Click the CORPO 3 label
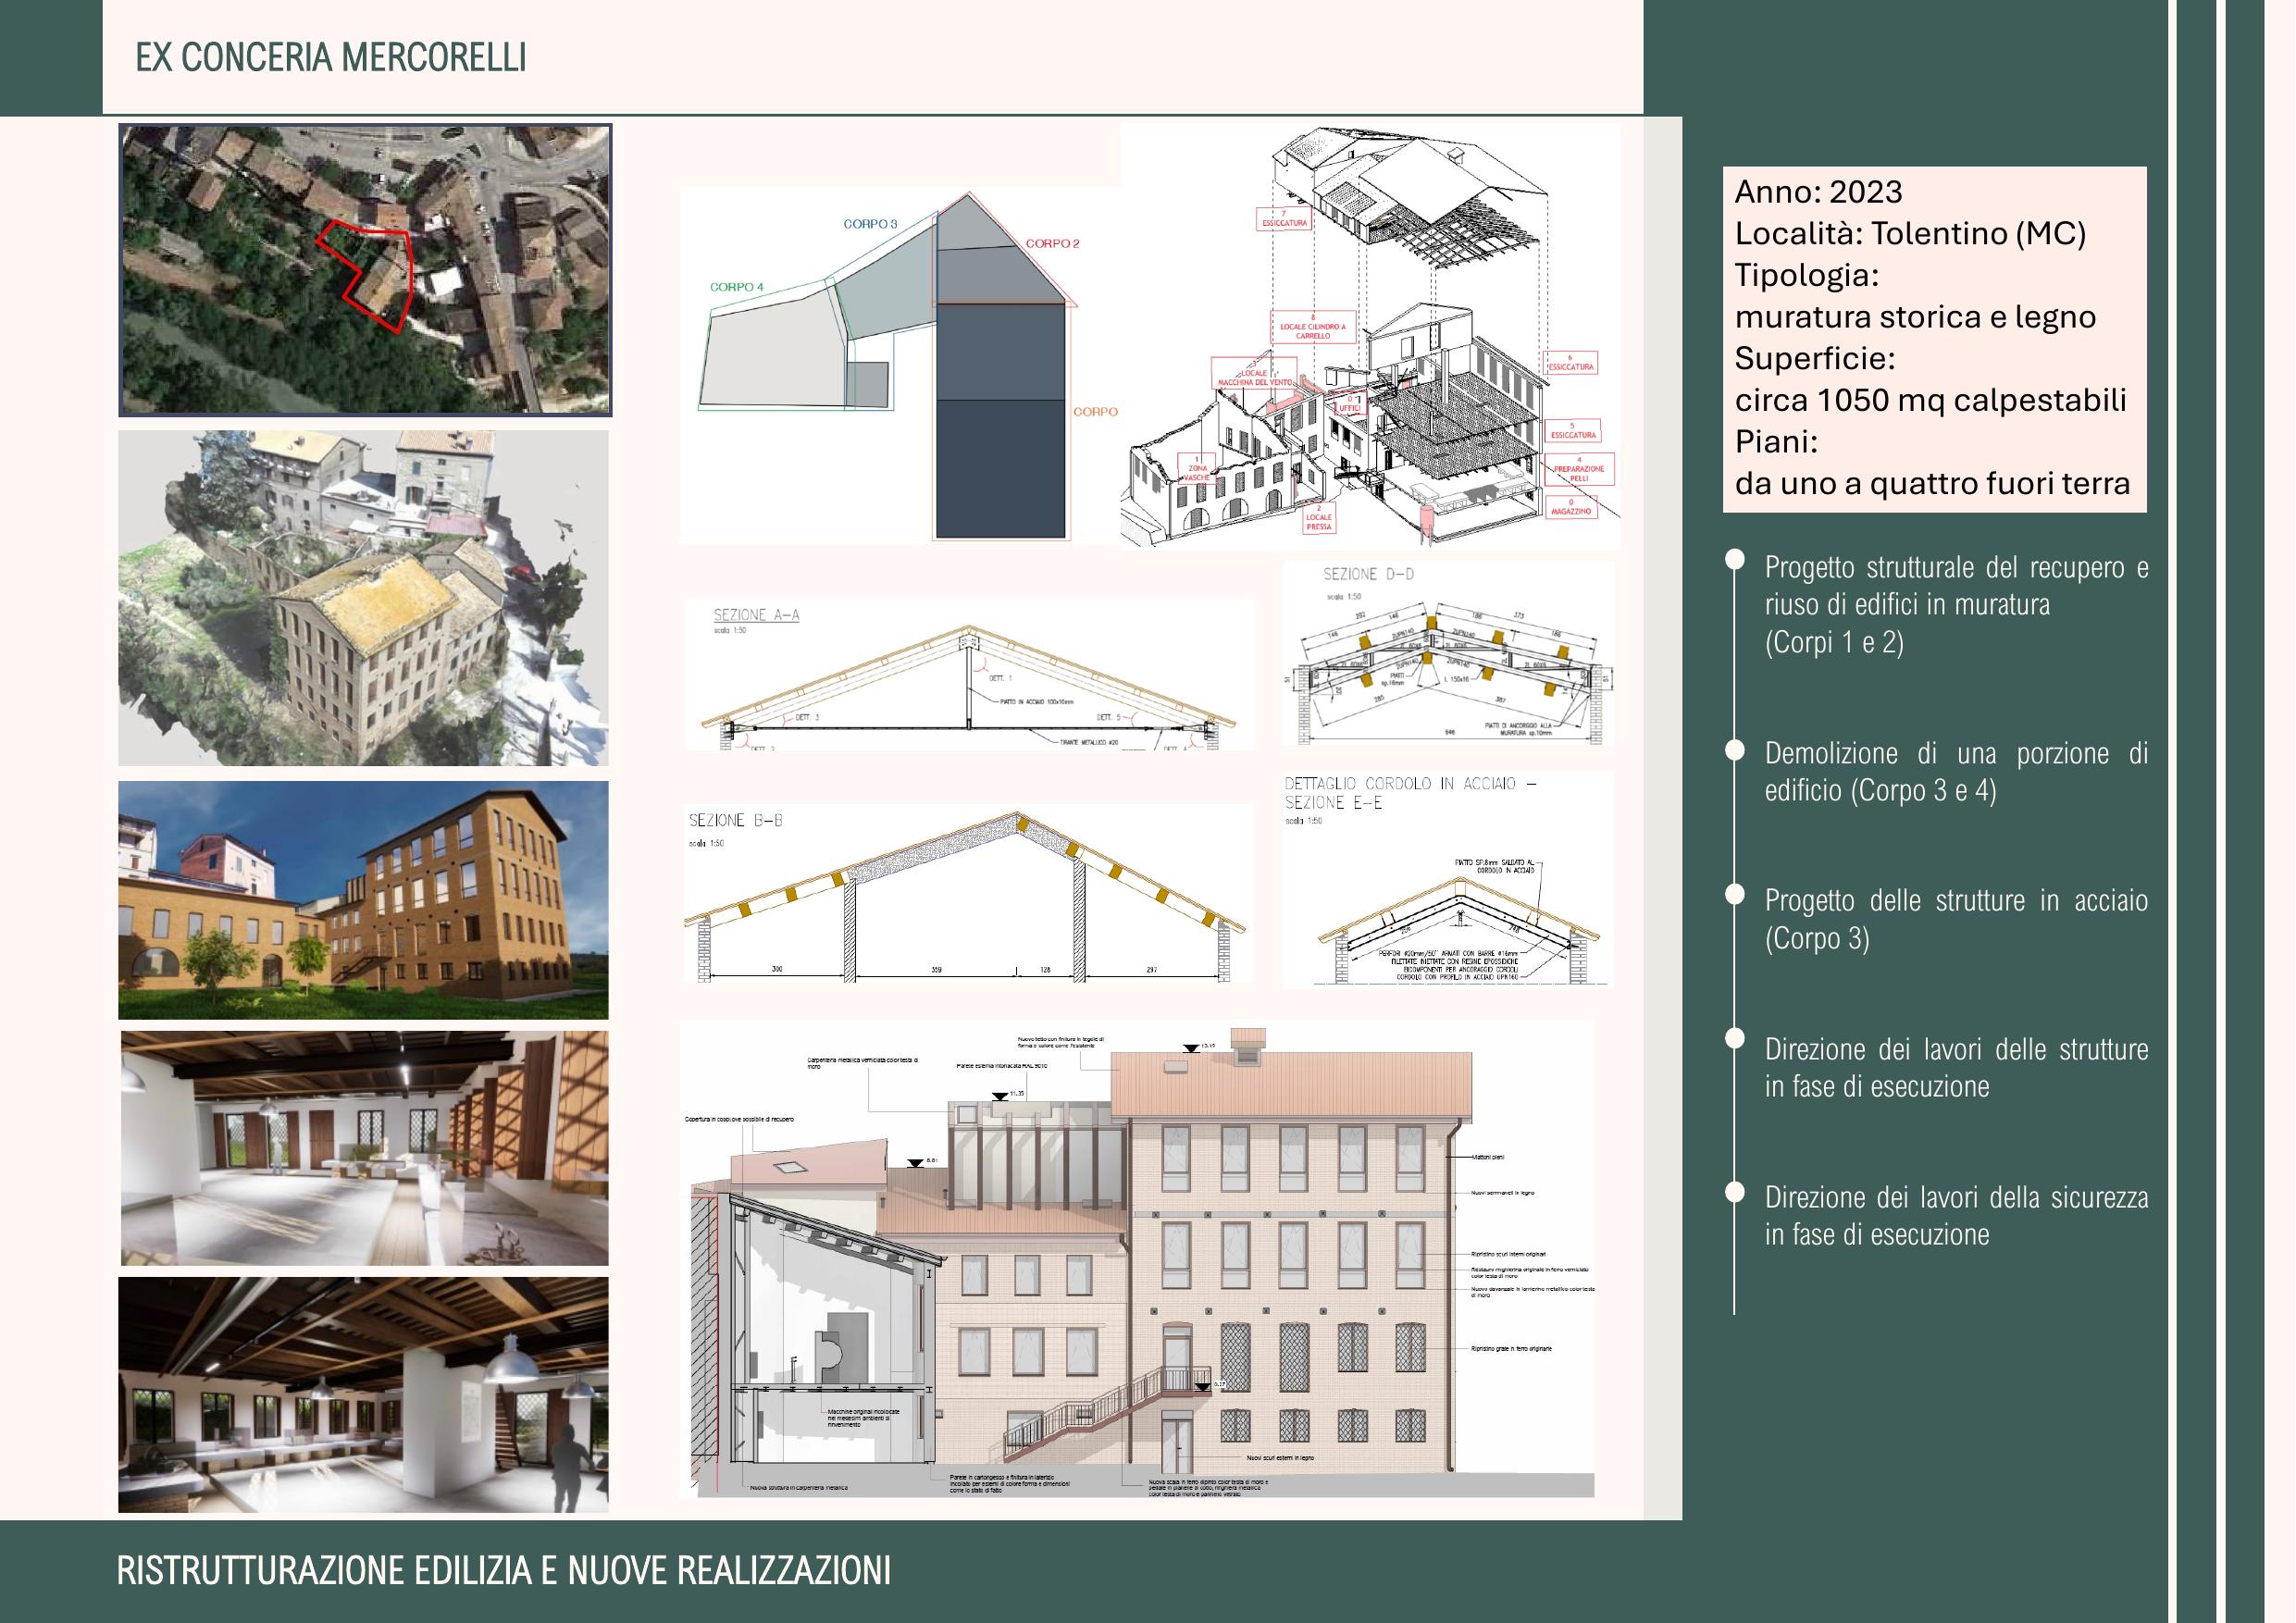Screen dimensions: 2296x1623 click(870, 224)
